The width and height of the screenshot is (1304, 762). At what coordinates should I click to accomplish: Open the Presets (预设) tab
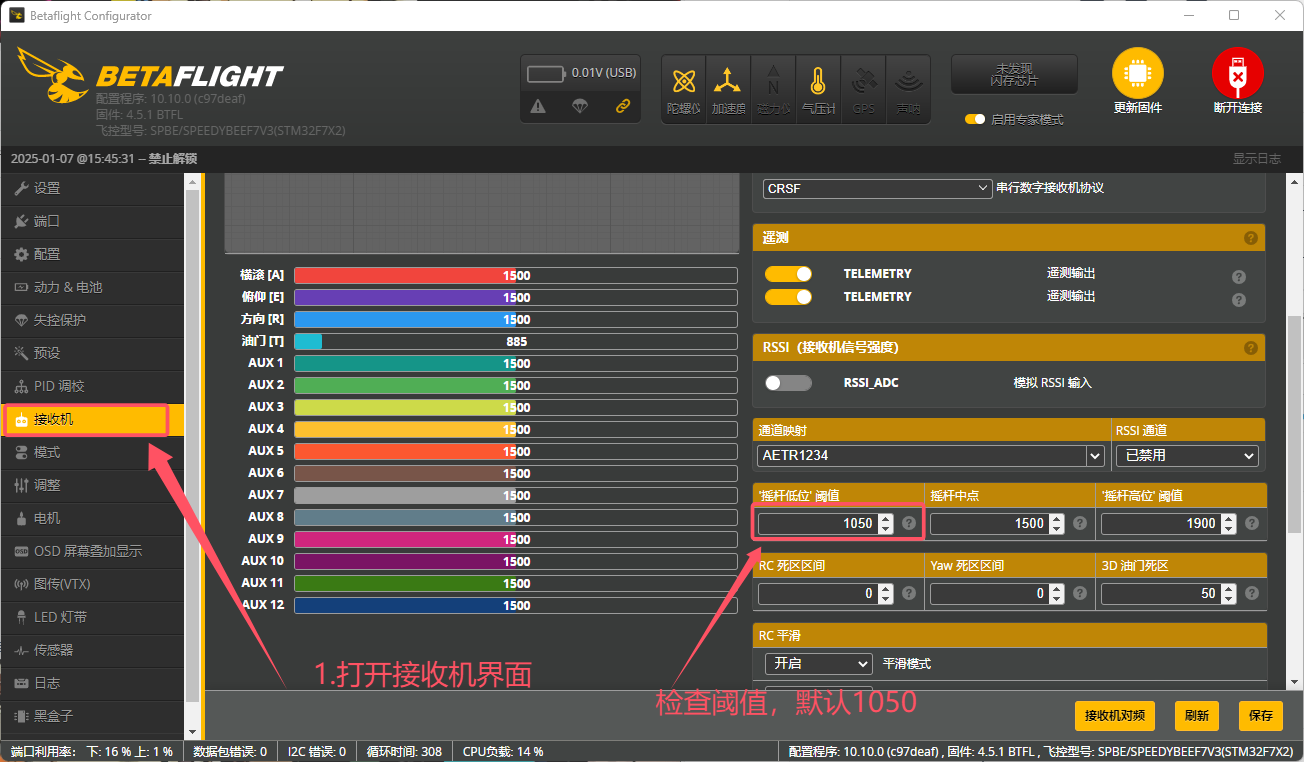[92, 353]
